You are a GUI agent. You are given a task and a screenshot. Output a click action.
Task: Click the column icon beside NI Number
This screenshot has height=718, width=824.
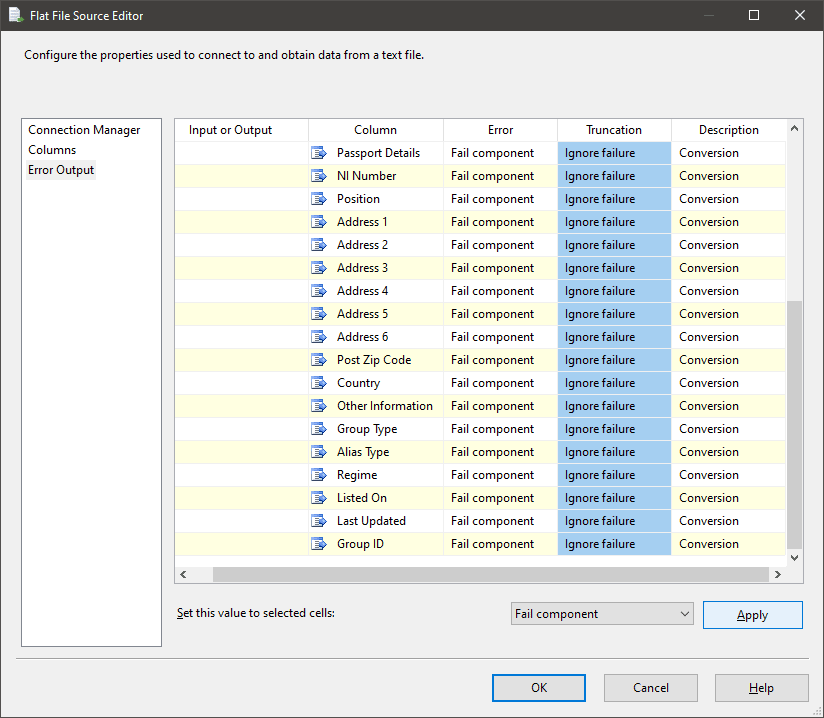click(x=319, y=176)
